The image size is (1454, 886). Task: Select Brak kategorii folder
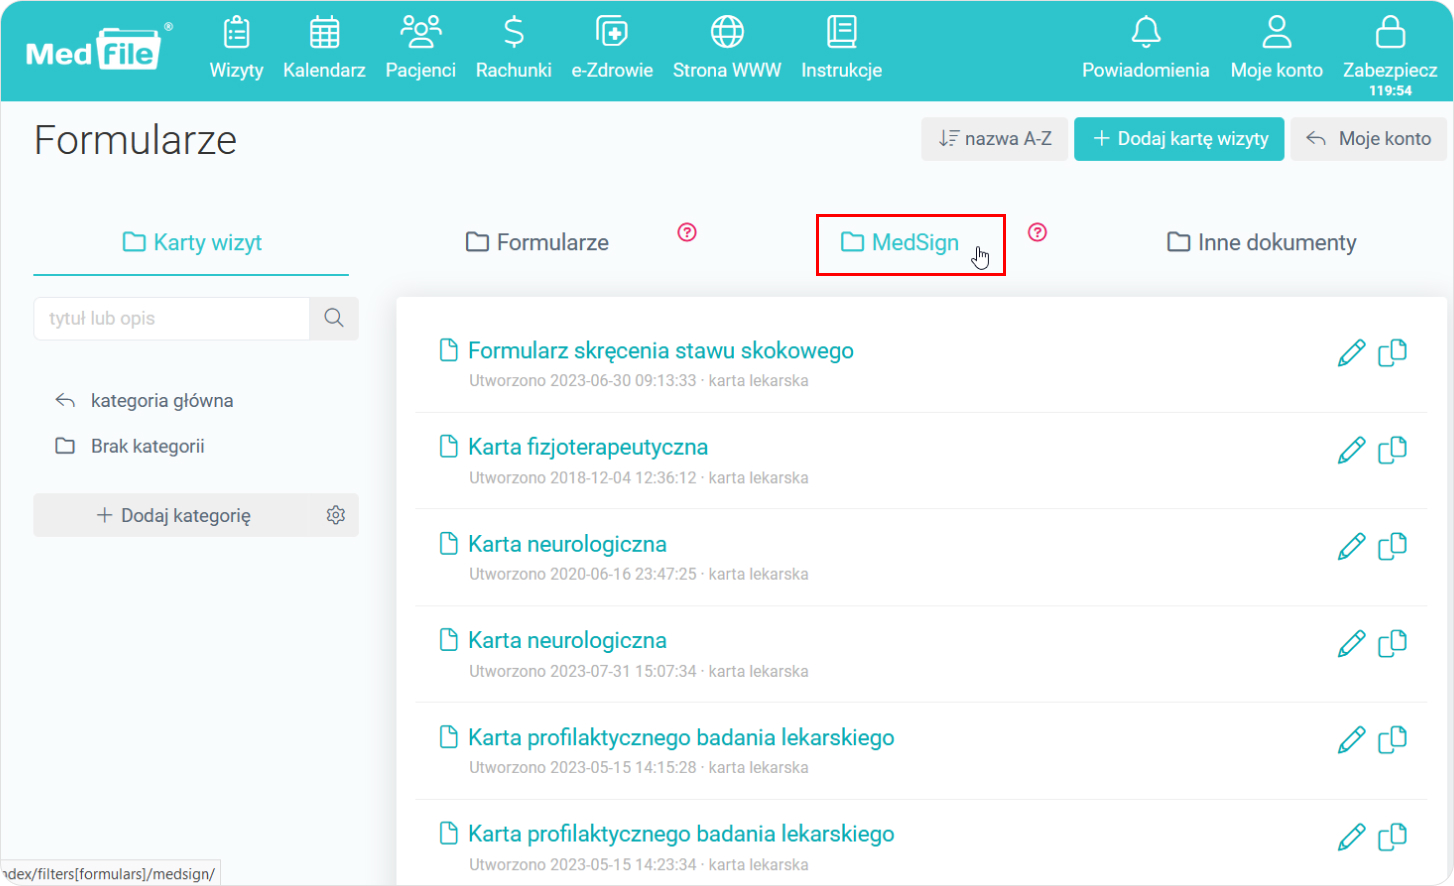(x=130, y=446)
